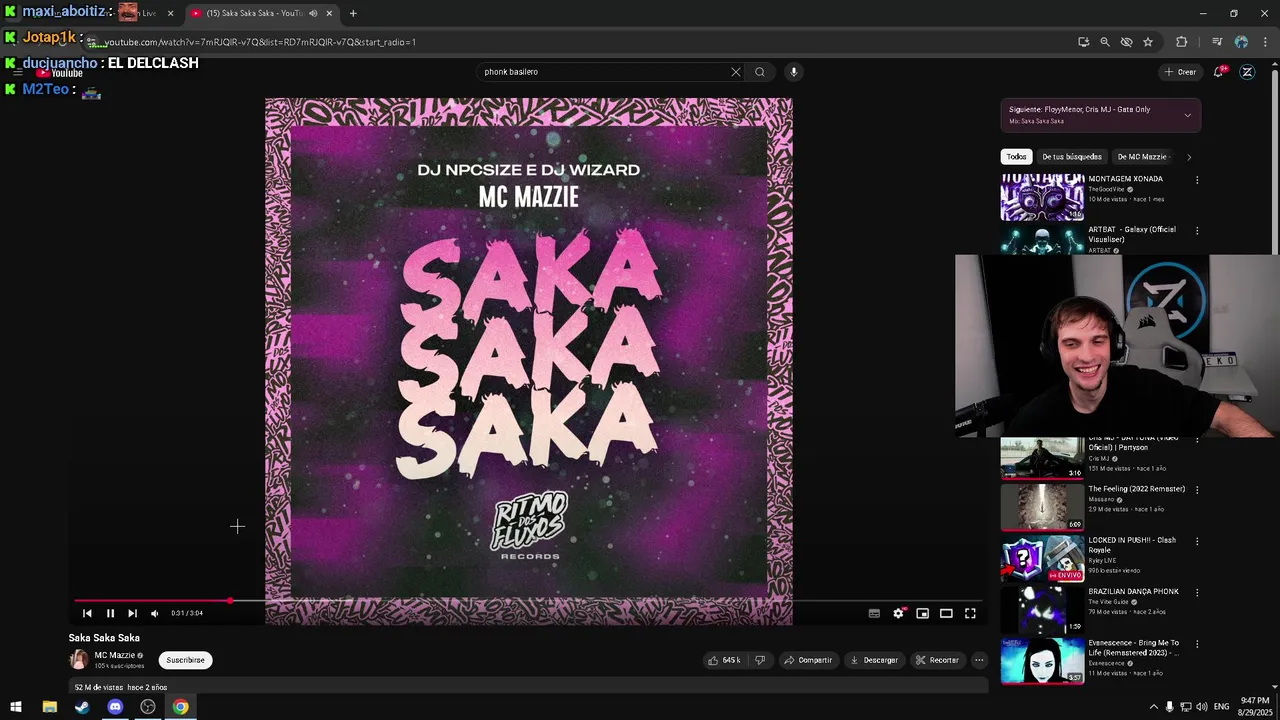Open the YouTube account avatar menu
The image size is (1280, 720).
coord(1247,72)
